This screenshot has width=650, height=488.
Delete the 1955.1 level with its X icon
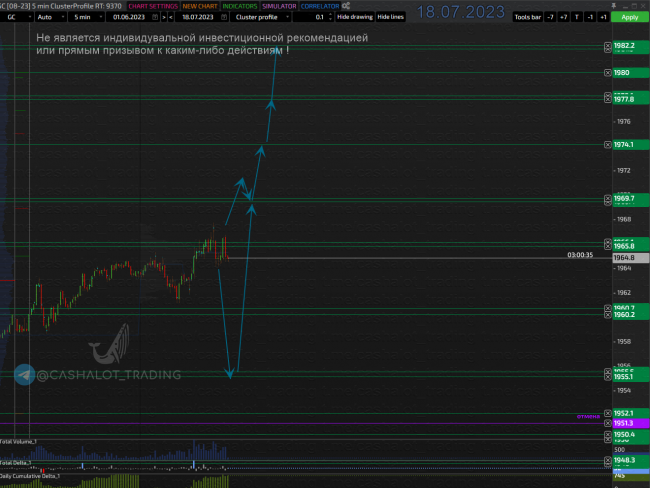tap(607, 377)
